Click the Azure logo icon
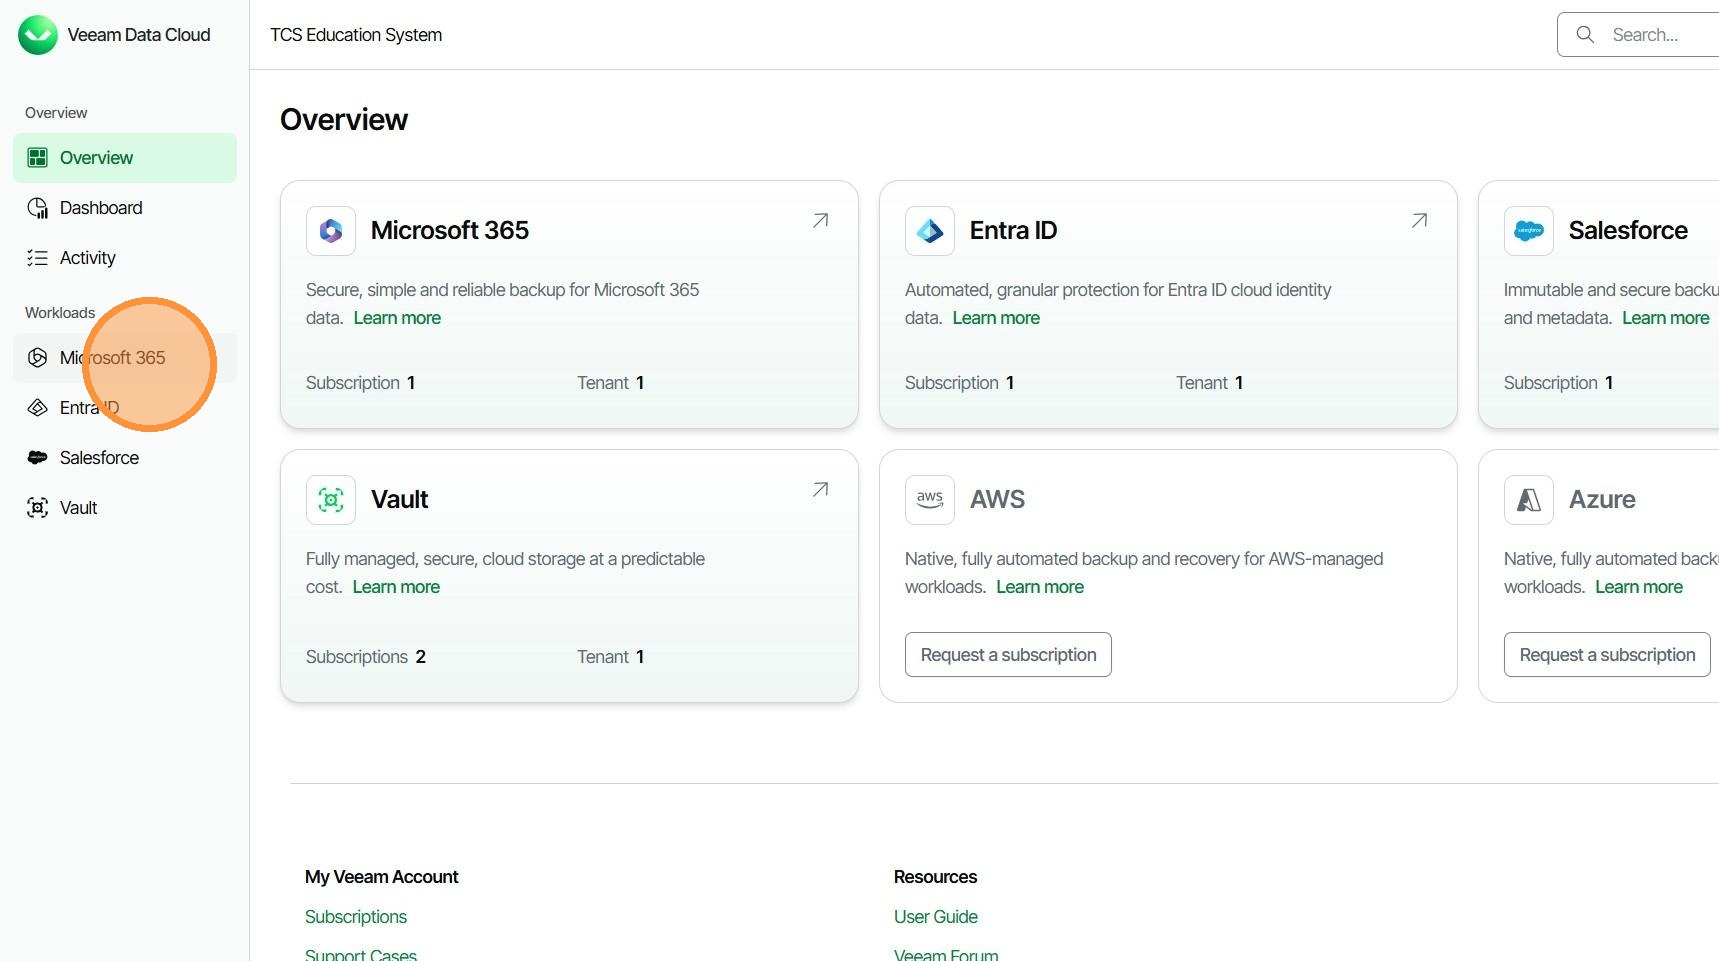 coord(1528,500)
